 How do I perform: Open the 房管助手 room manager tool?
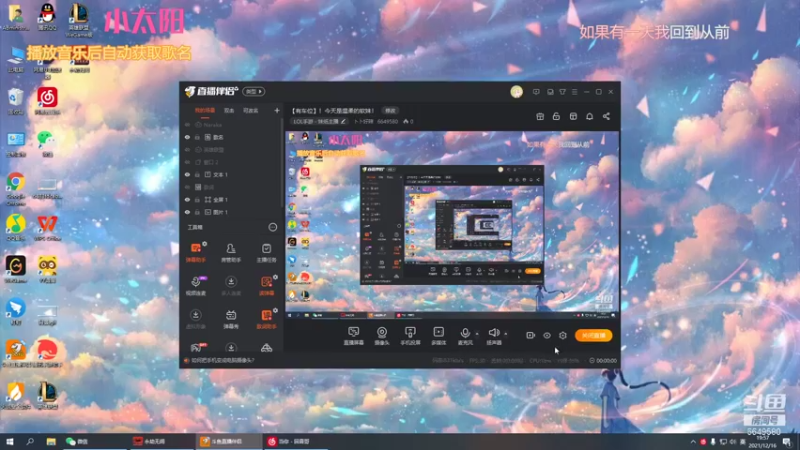point(231,253)
